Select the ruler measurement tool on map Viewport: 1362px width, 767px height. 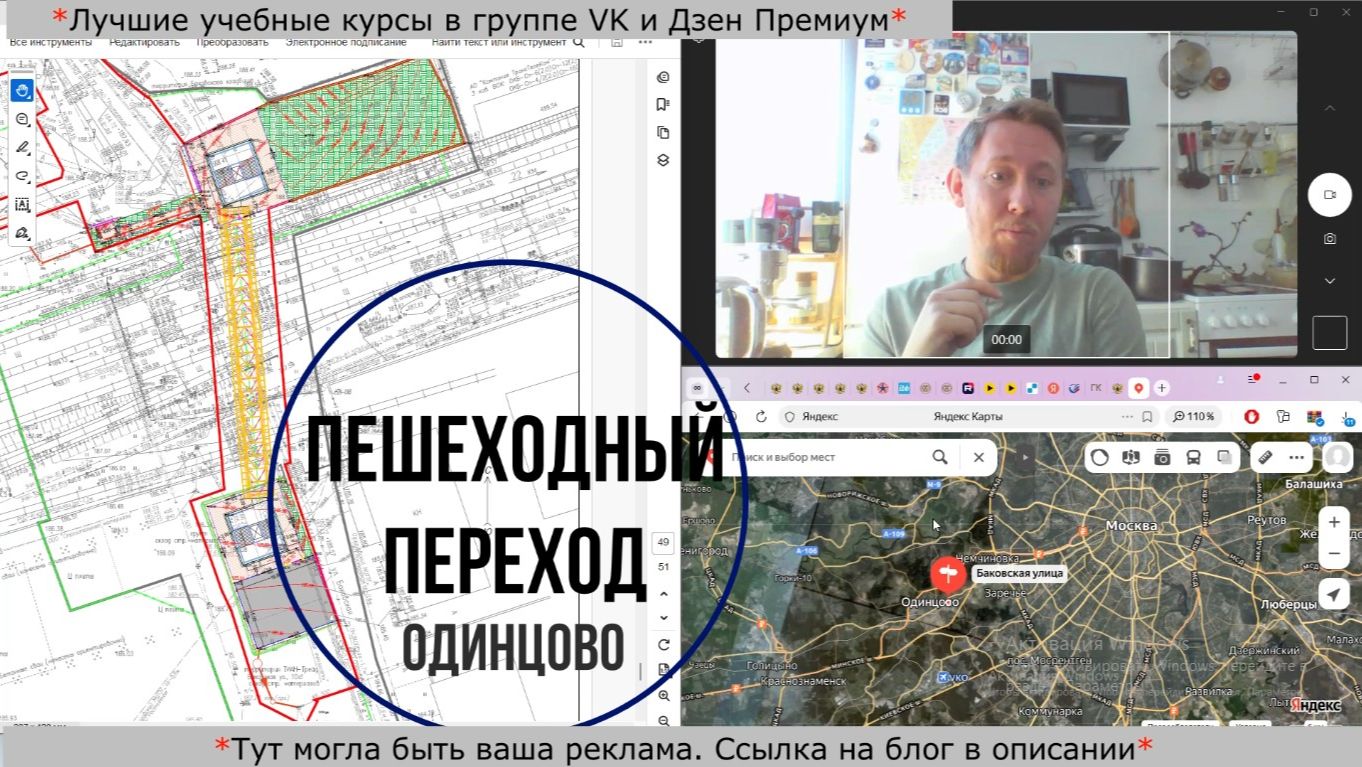click(x=1265, y=458)
